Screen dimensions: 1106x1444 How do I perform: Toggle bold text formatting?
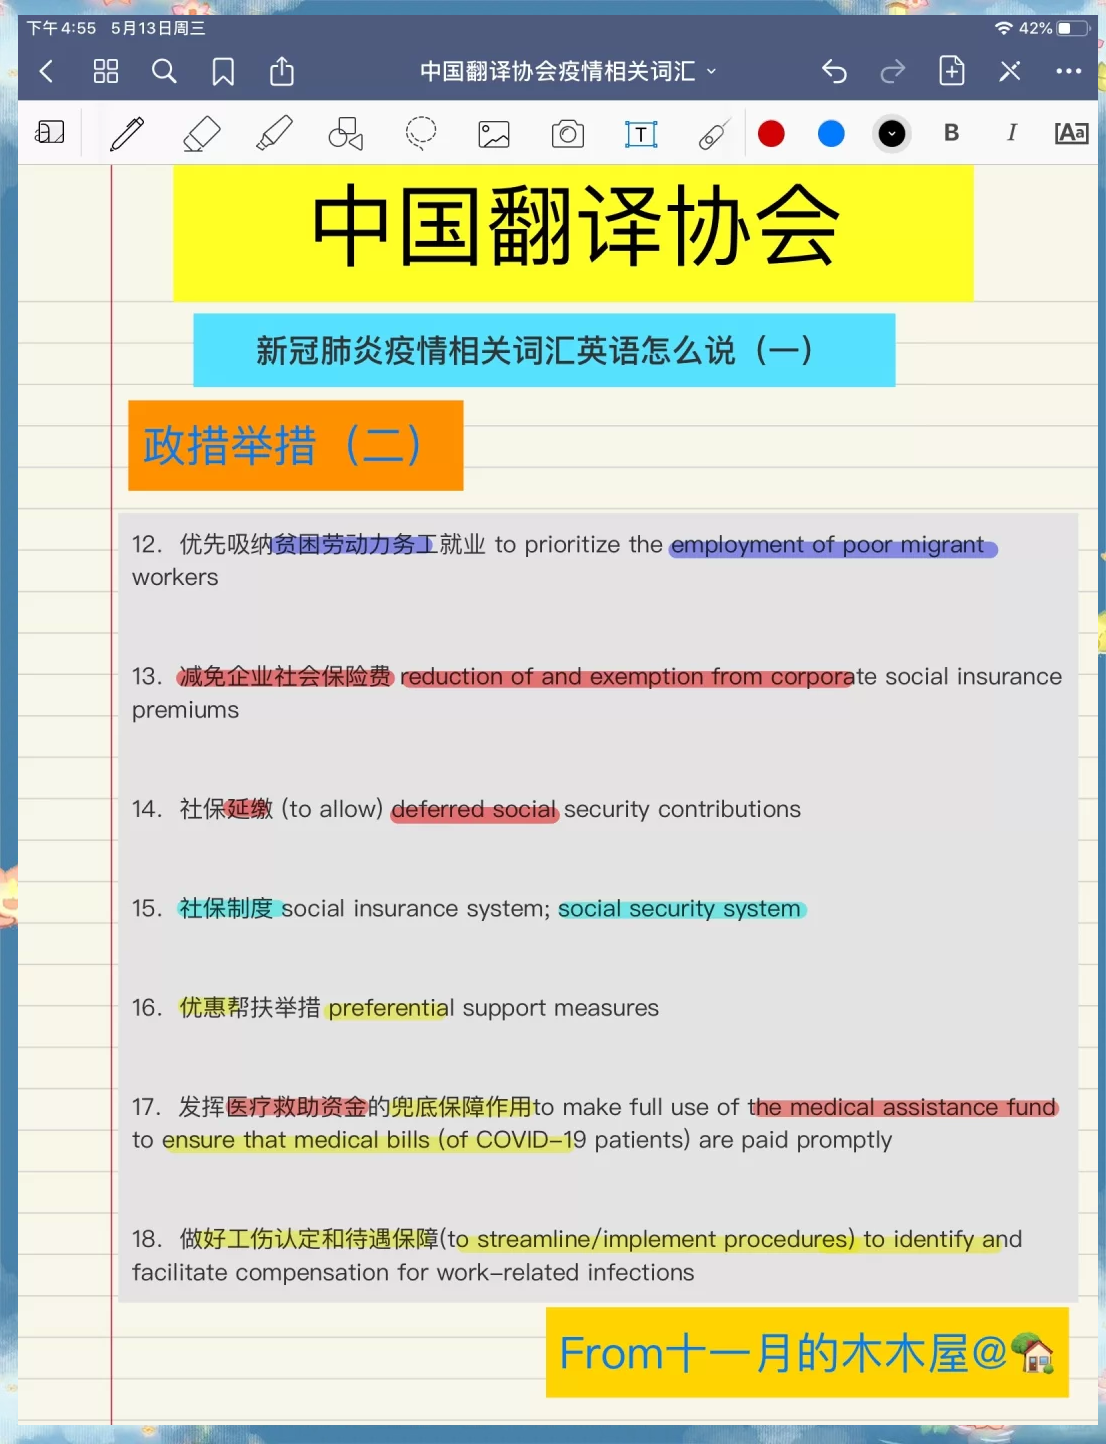(x=951, y=133)
